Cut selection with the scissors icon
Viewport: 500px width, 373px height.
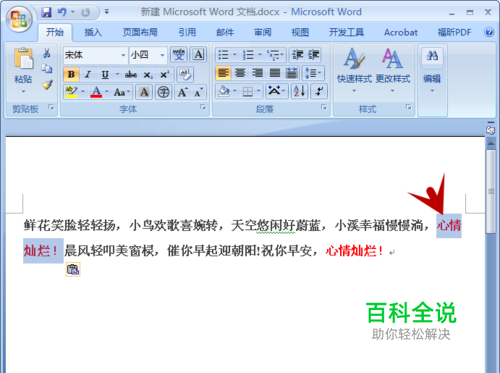47,53
